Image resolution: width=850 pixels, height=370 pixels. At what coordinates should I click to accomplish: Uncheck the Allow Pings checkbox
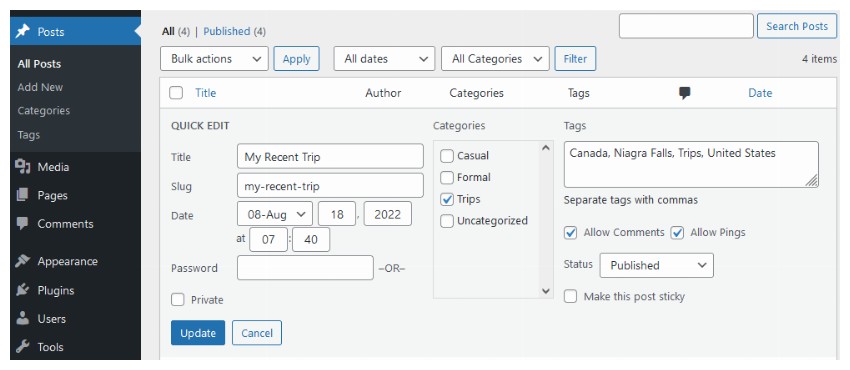(677, 233)
